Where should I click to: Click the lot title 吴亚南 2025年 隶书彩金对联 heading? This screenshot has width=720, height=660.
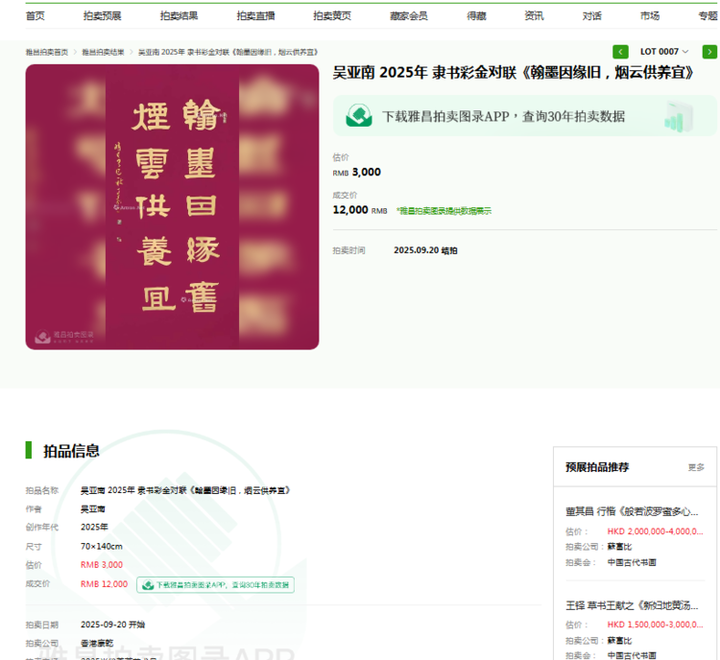click(x=513, y=73)
